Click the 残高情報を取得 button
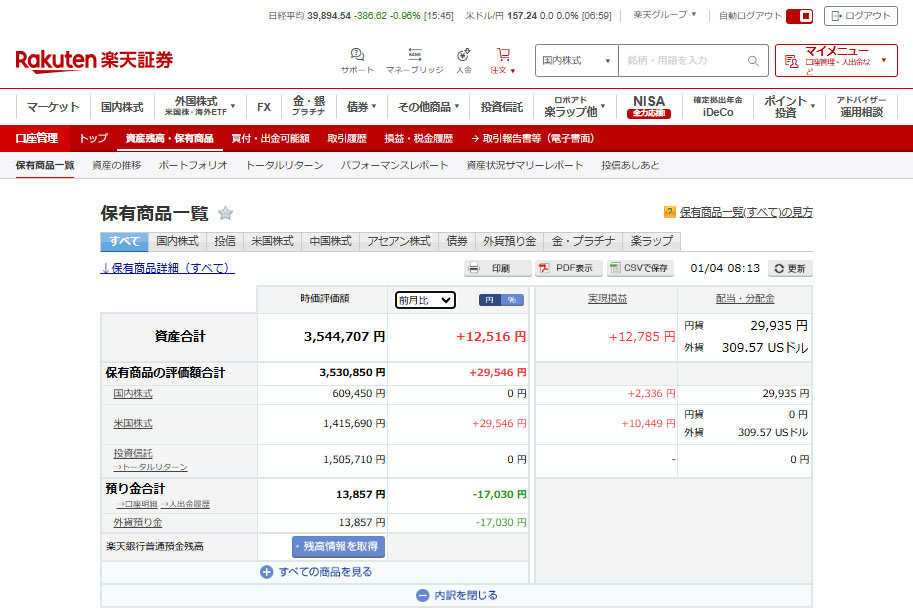 pyautogui.click(x=338, y=547)
